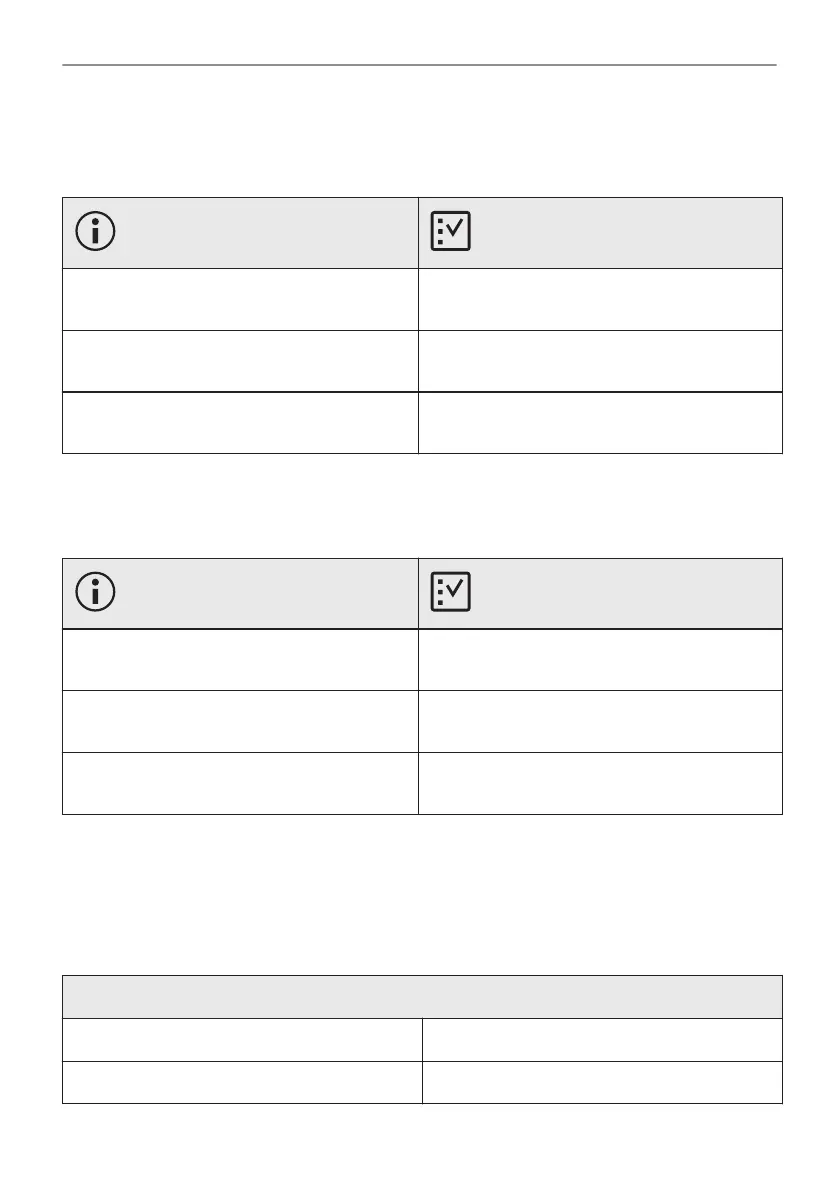The width and height of the screenshot is (839, 1191).
Task: Select second table's last row right cell
Action: (600, 783)
